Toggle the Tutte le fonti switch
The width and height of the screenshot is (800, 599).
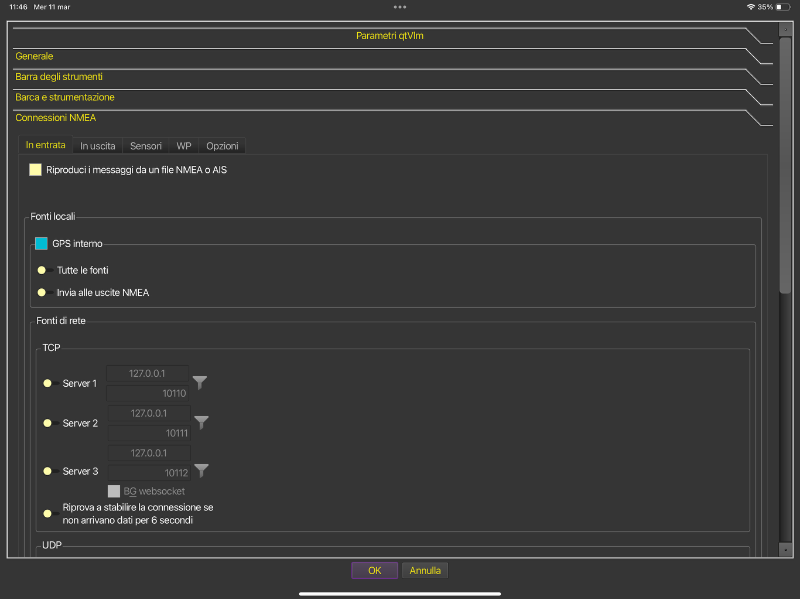pos(42,270)
